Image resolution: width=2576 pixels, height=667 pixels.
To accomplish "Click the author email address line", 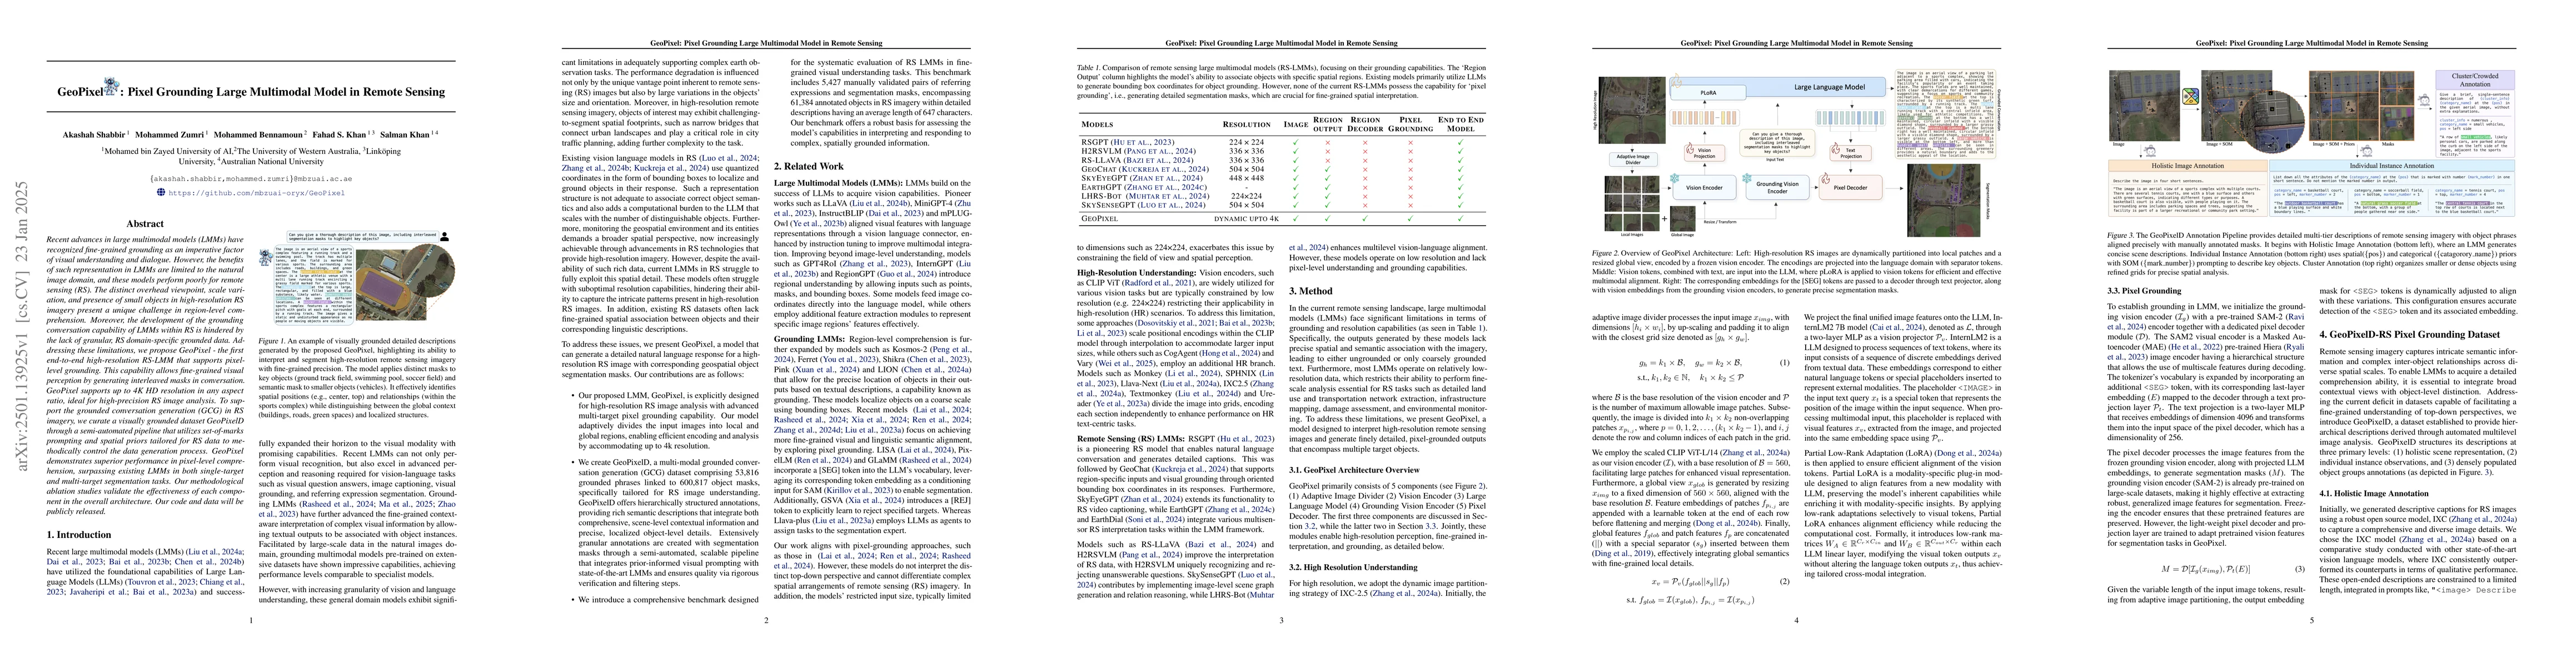I will 251,179.
